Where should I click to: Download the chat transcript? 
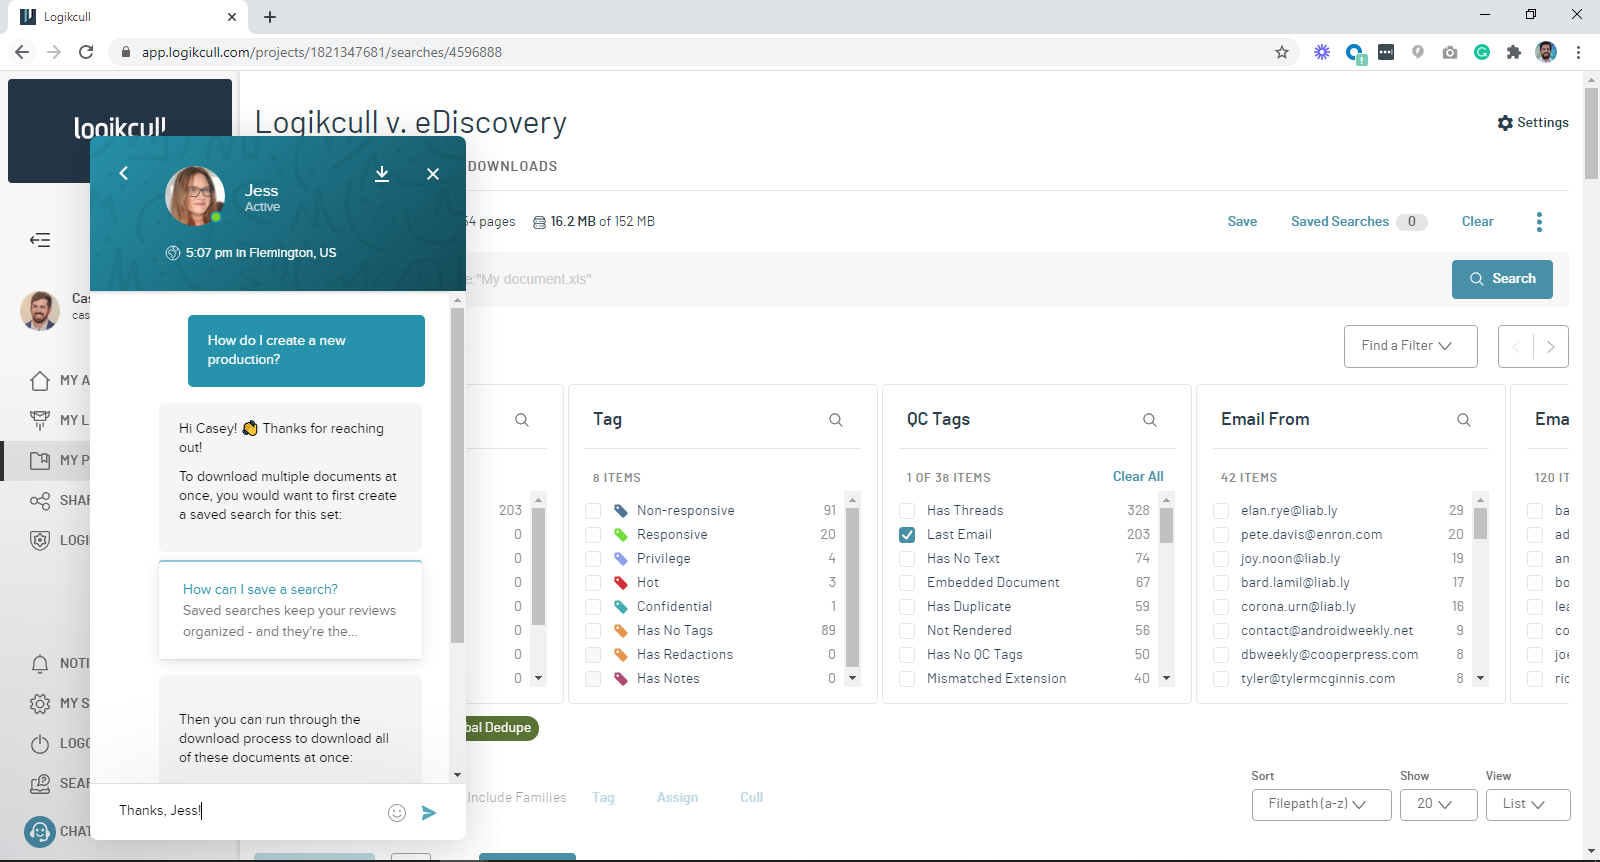[382, 174]
